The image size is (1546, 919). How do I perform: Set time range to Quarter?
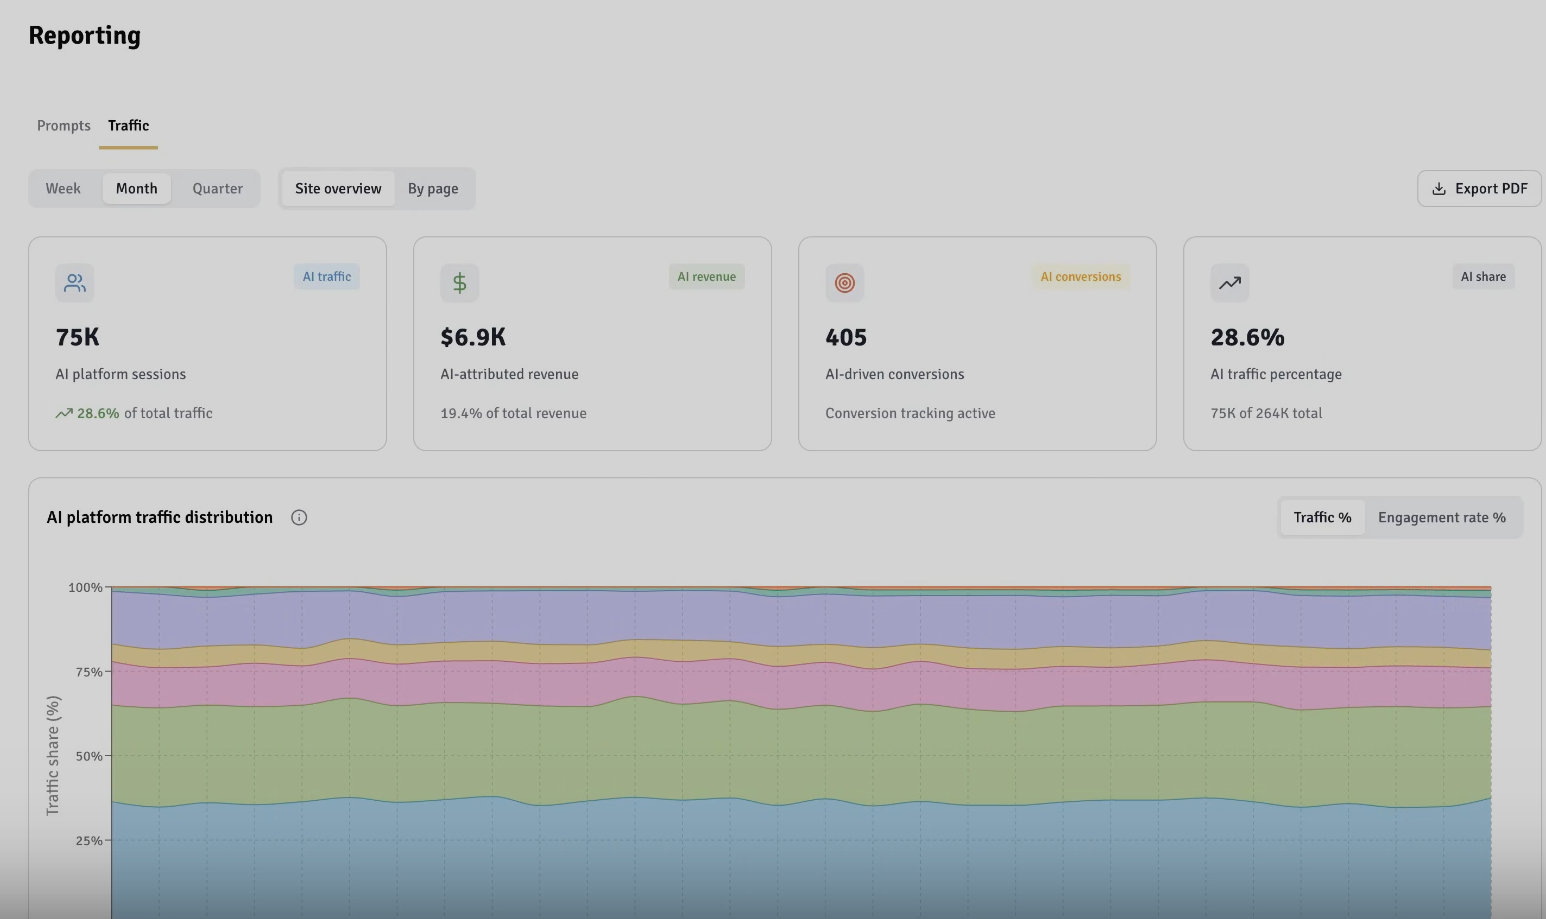coord(218,189)
